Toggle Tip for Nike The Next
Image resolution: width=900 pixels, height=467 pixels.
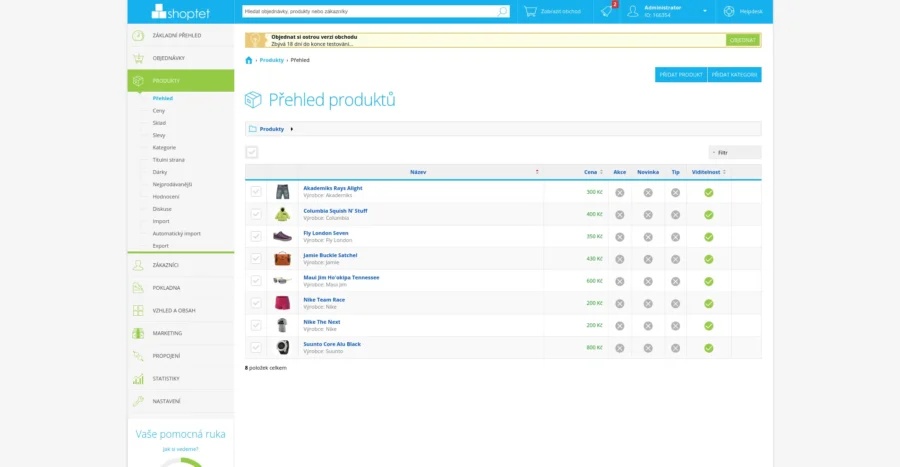click(x=676, y=326)
